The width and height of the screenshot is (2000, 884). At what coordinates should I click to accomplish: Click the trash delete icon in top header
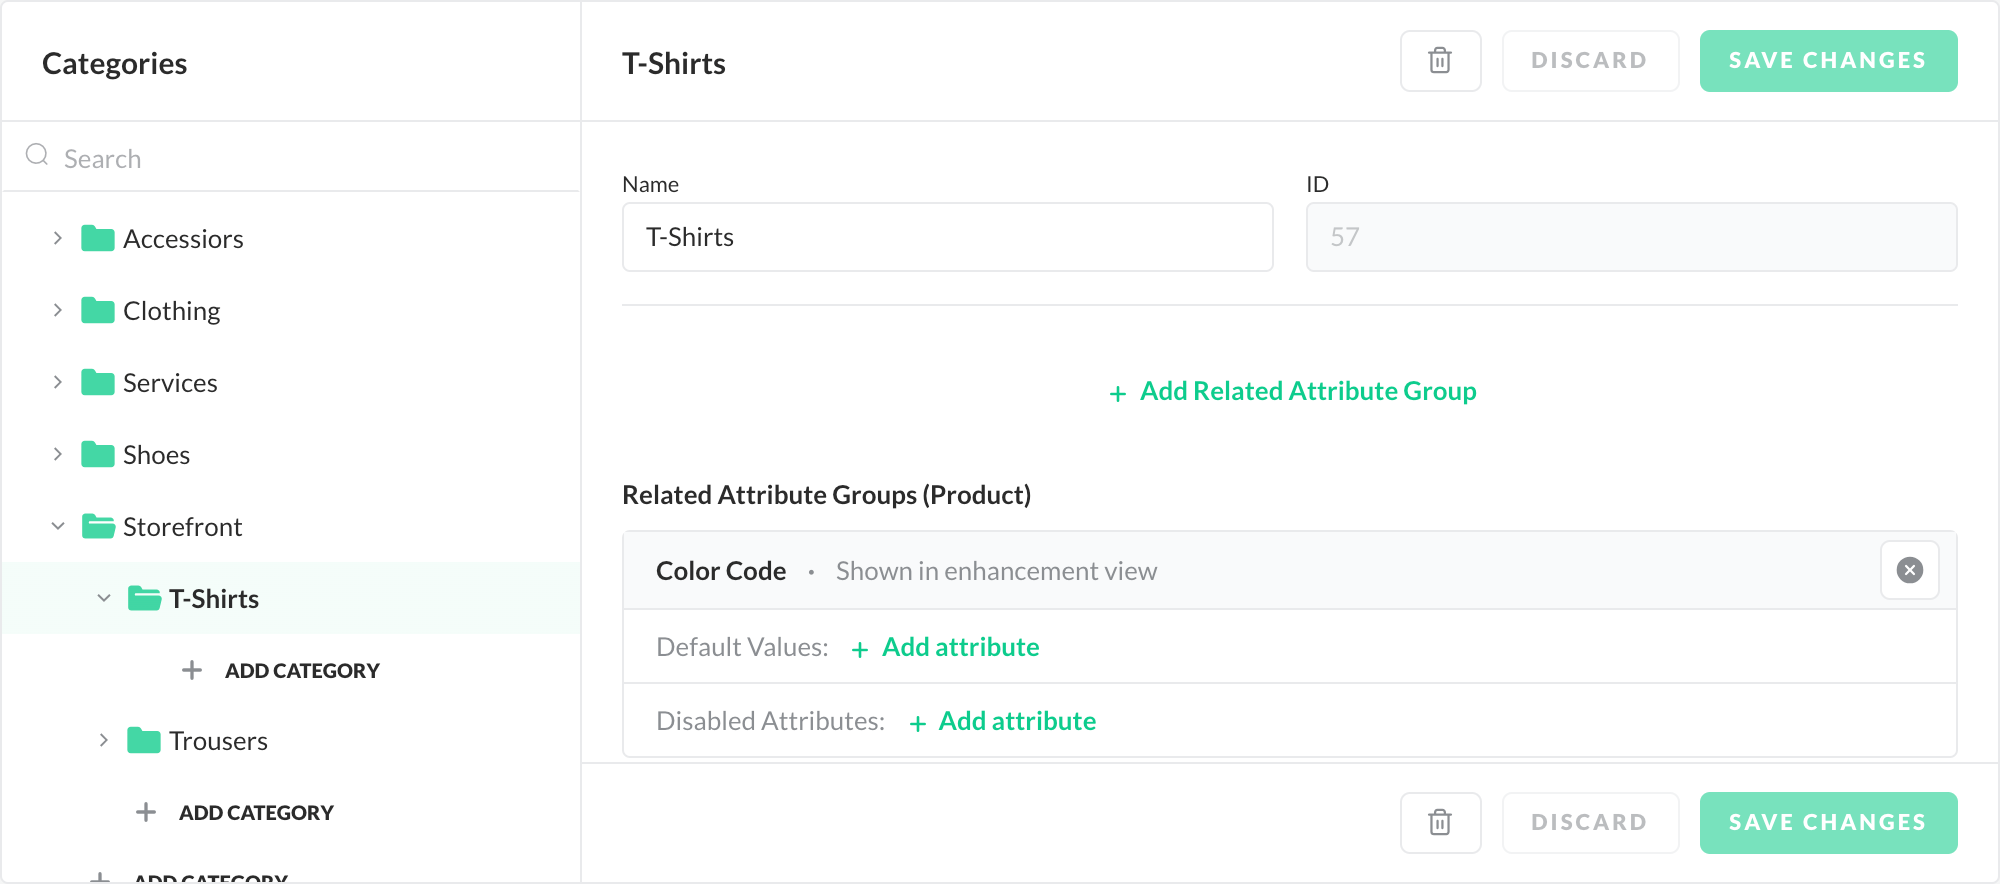pyautogui.click(x=1440, y=61)
